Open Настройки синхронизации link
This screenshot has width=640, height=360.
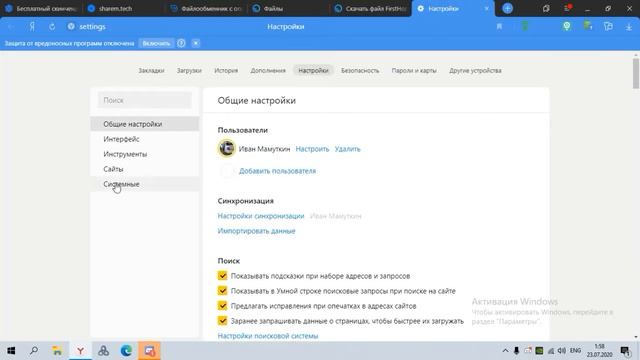point(261,216)
